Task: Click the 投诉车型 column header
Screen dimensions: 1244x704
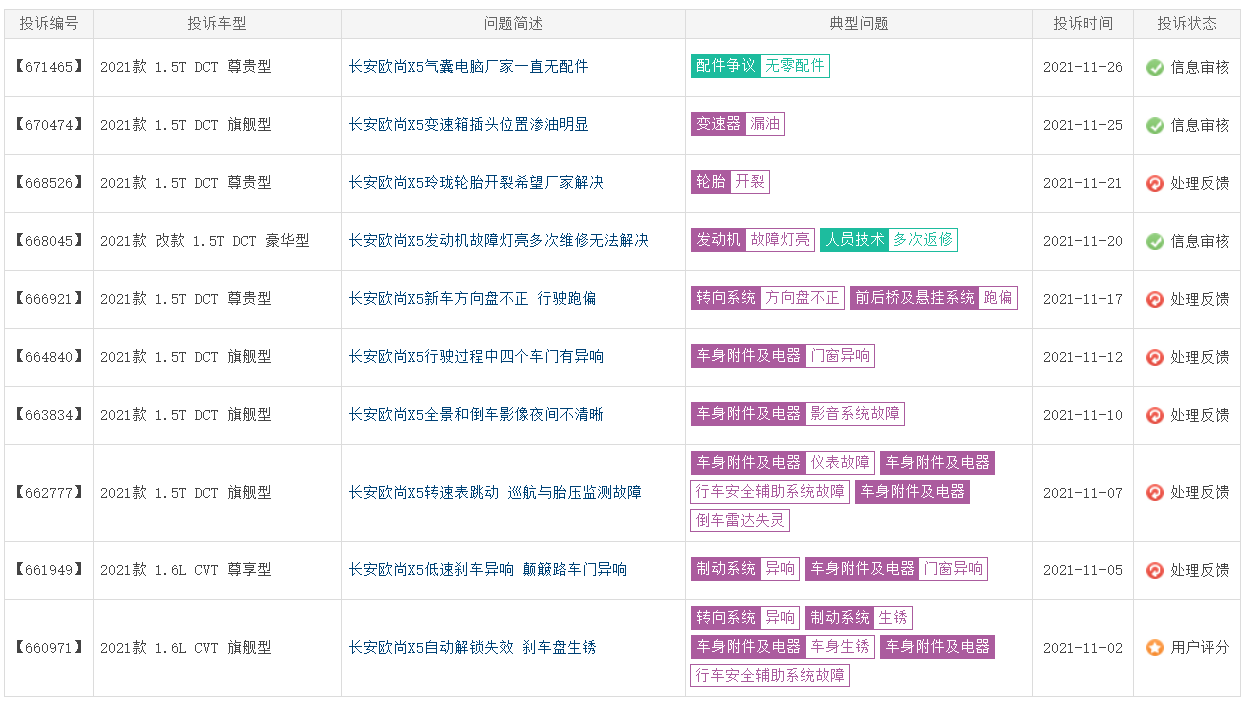Action: point(217,24)
